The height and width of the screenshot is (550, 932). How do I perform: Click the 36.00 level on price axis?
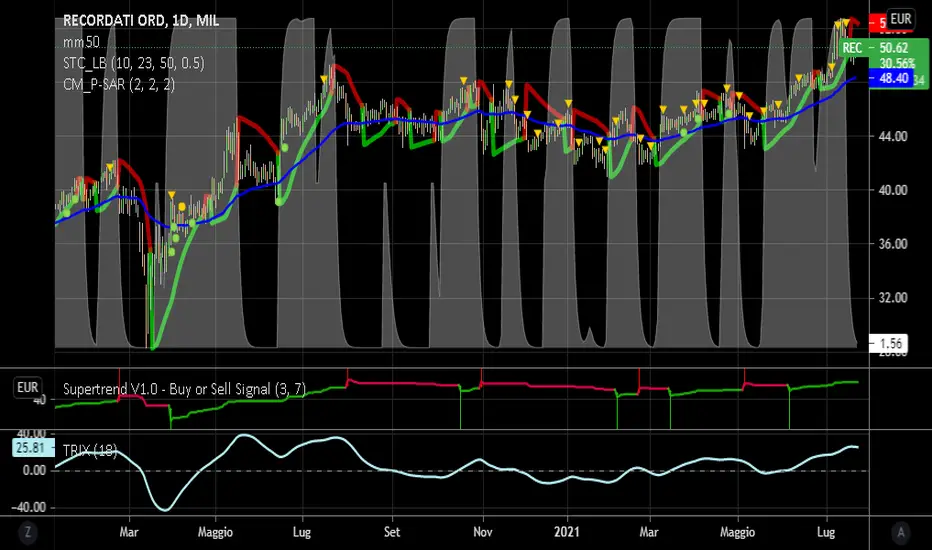(892, 244)
